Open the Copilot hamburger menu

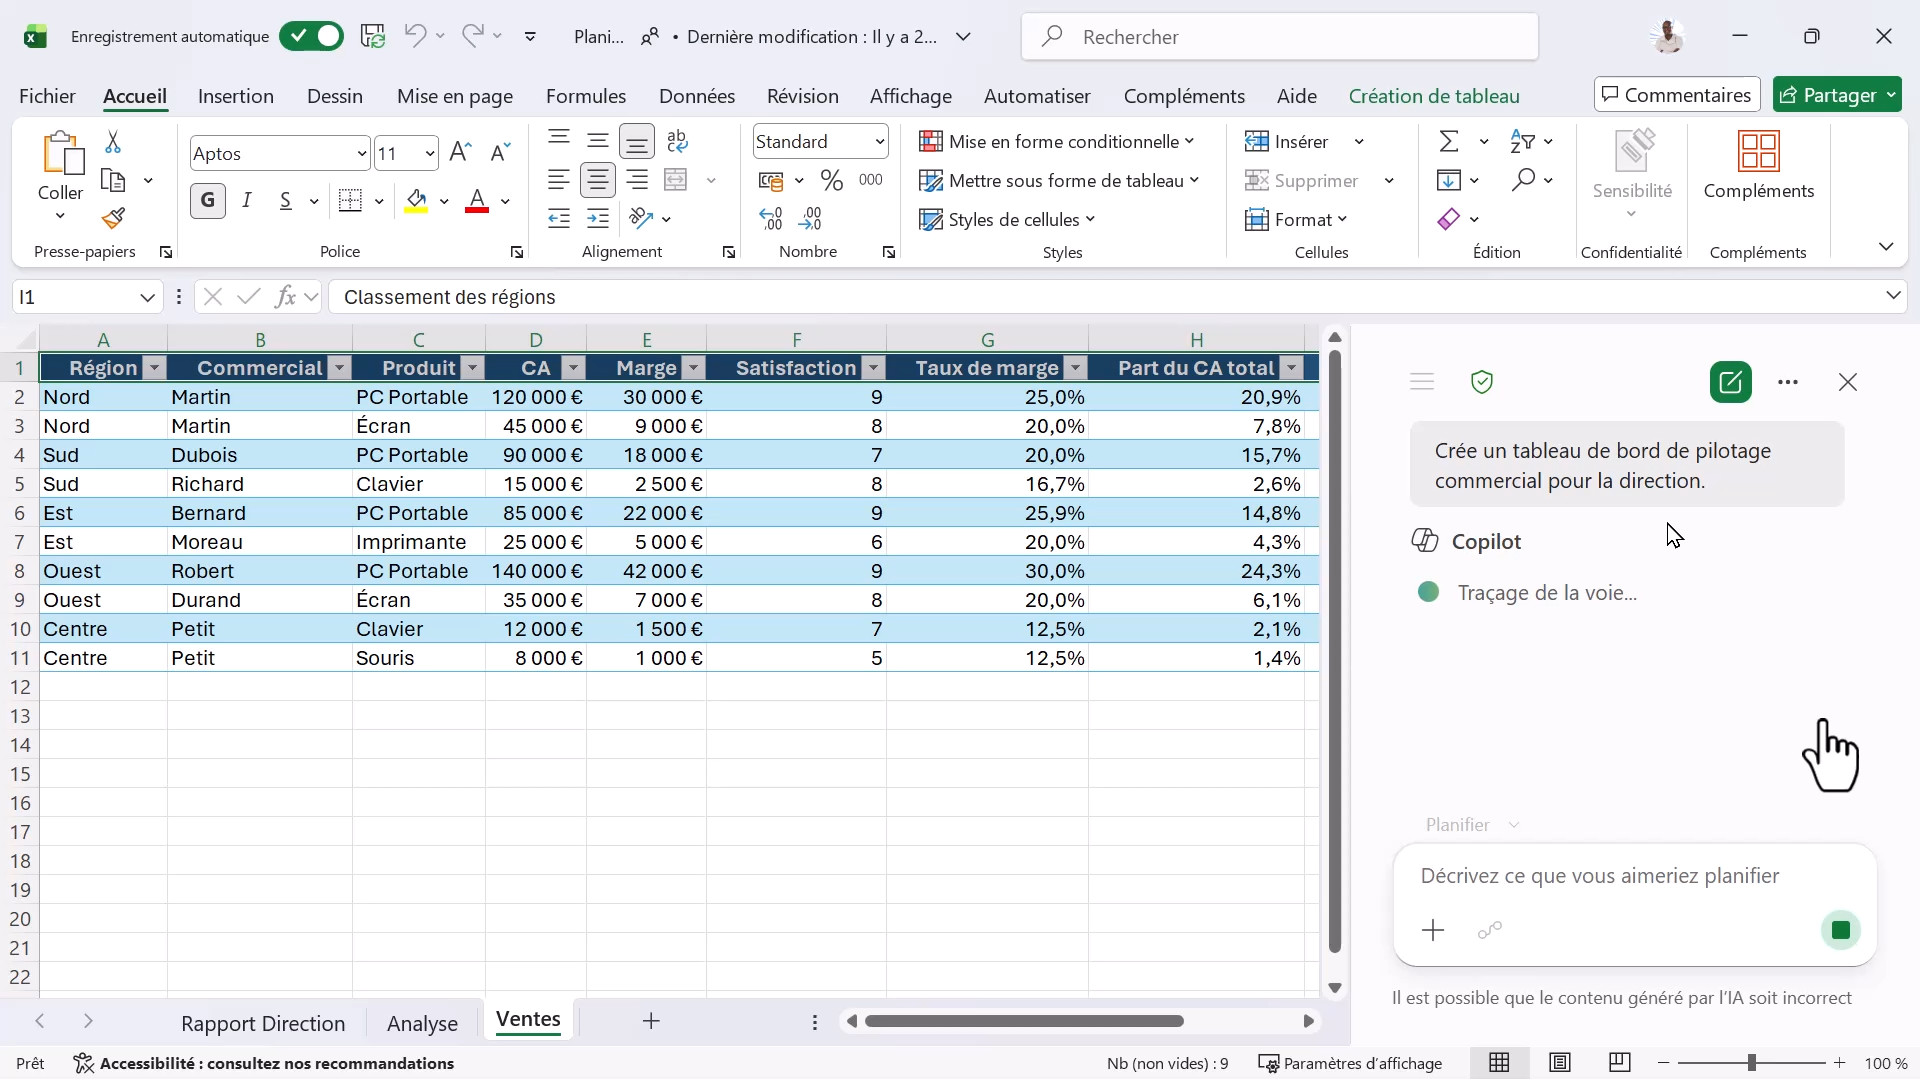pyautogui.click(x=1422, y=382)
